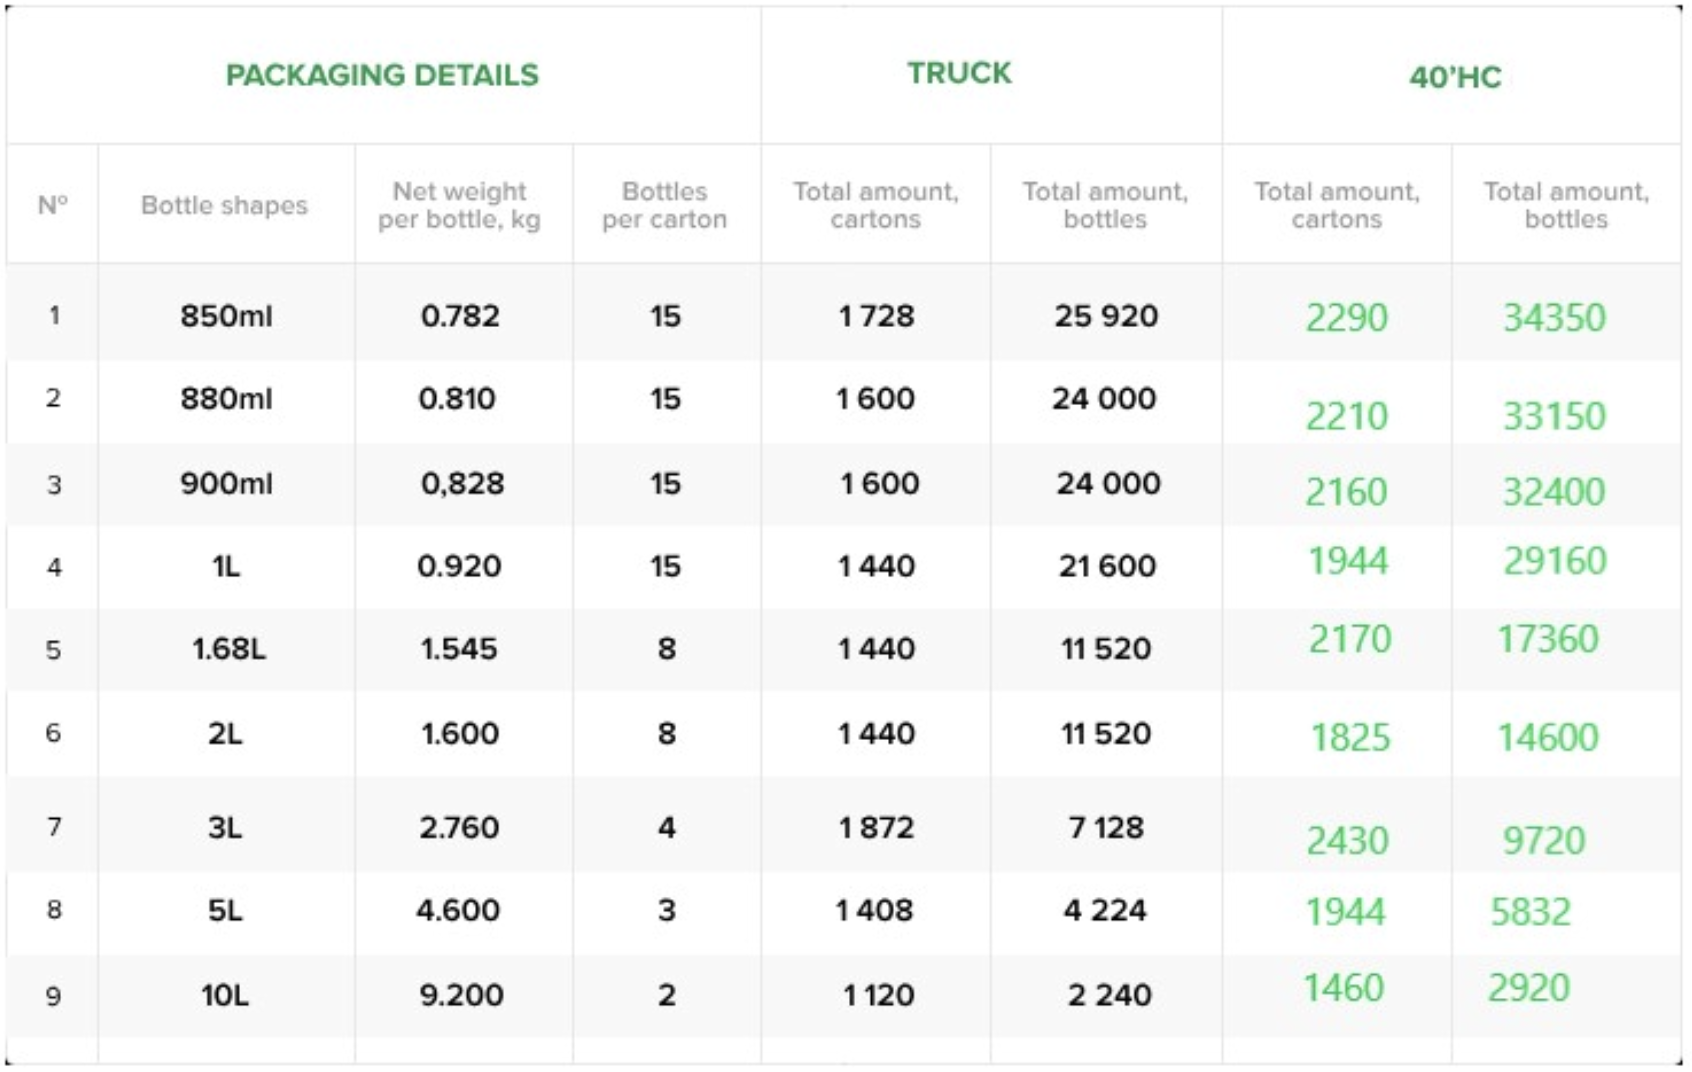Click the 850ml bottle shape cell
Image resolution: width=1692 pixels, height=1072 pixels.
[226, 316]
